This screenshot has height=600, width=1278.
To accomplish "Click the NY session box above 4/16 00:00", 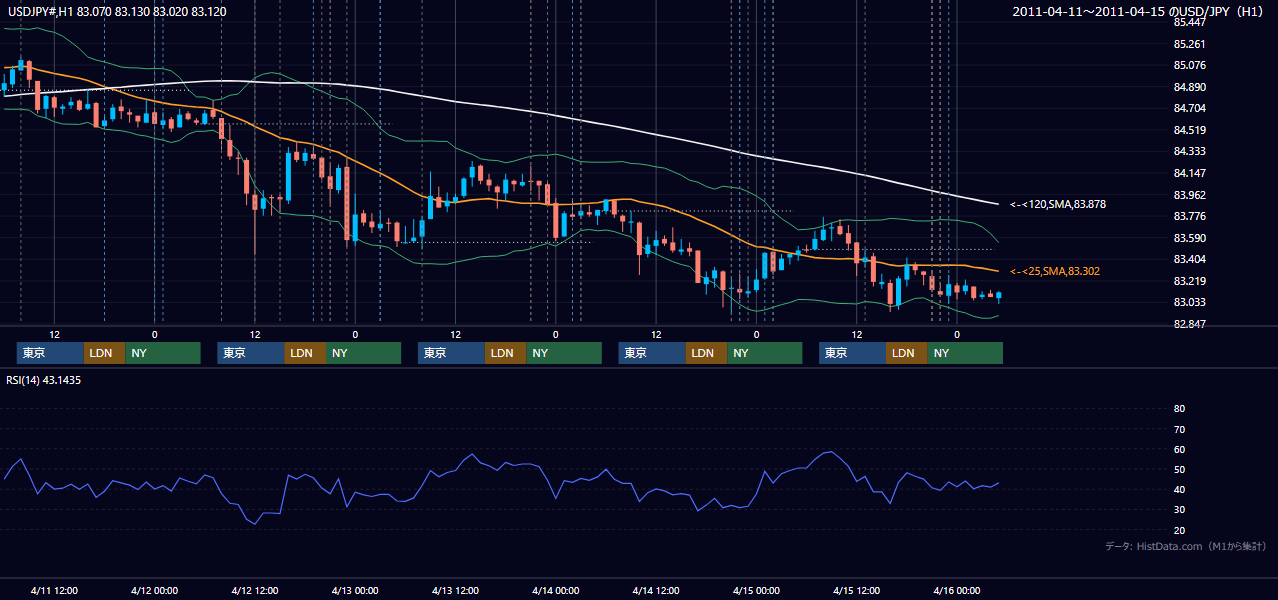I will pyautogui.click(x=964, y=353).
